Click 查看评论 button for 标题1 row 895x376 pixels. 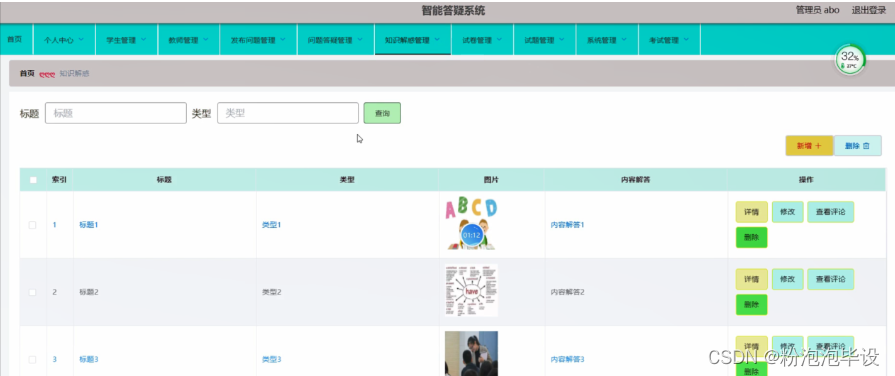tap(831, 212)
